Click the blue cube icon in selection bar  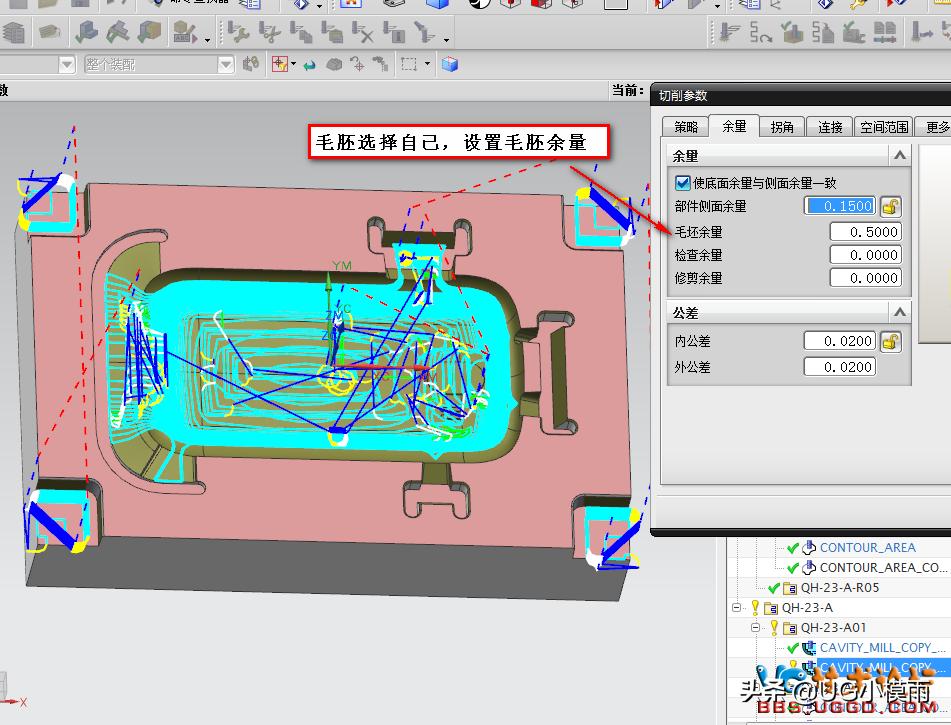pos(449,65)
